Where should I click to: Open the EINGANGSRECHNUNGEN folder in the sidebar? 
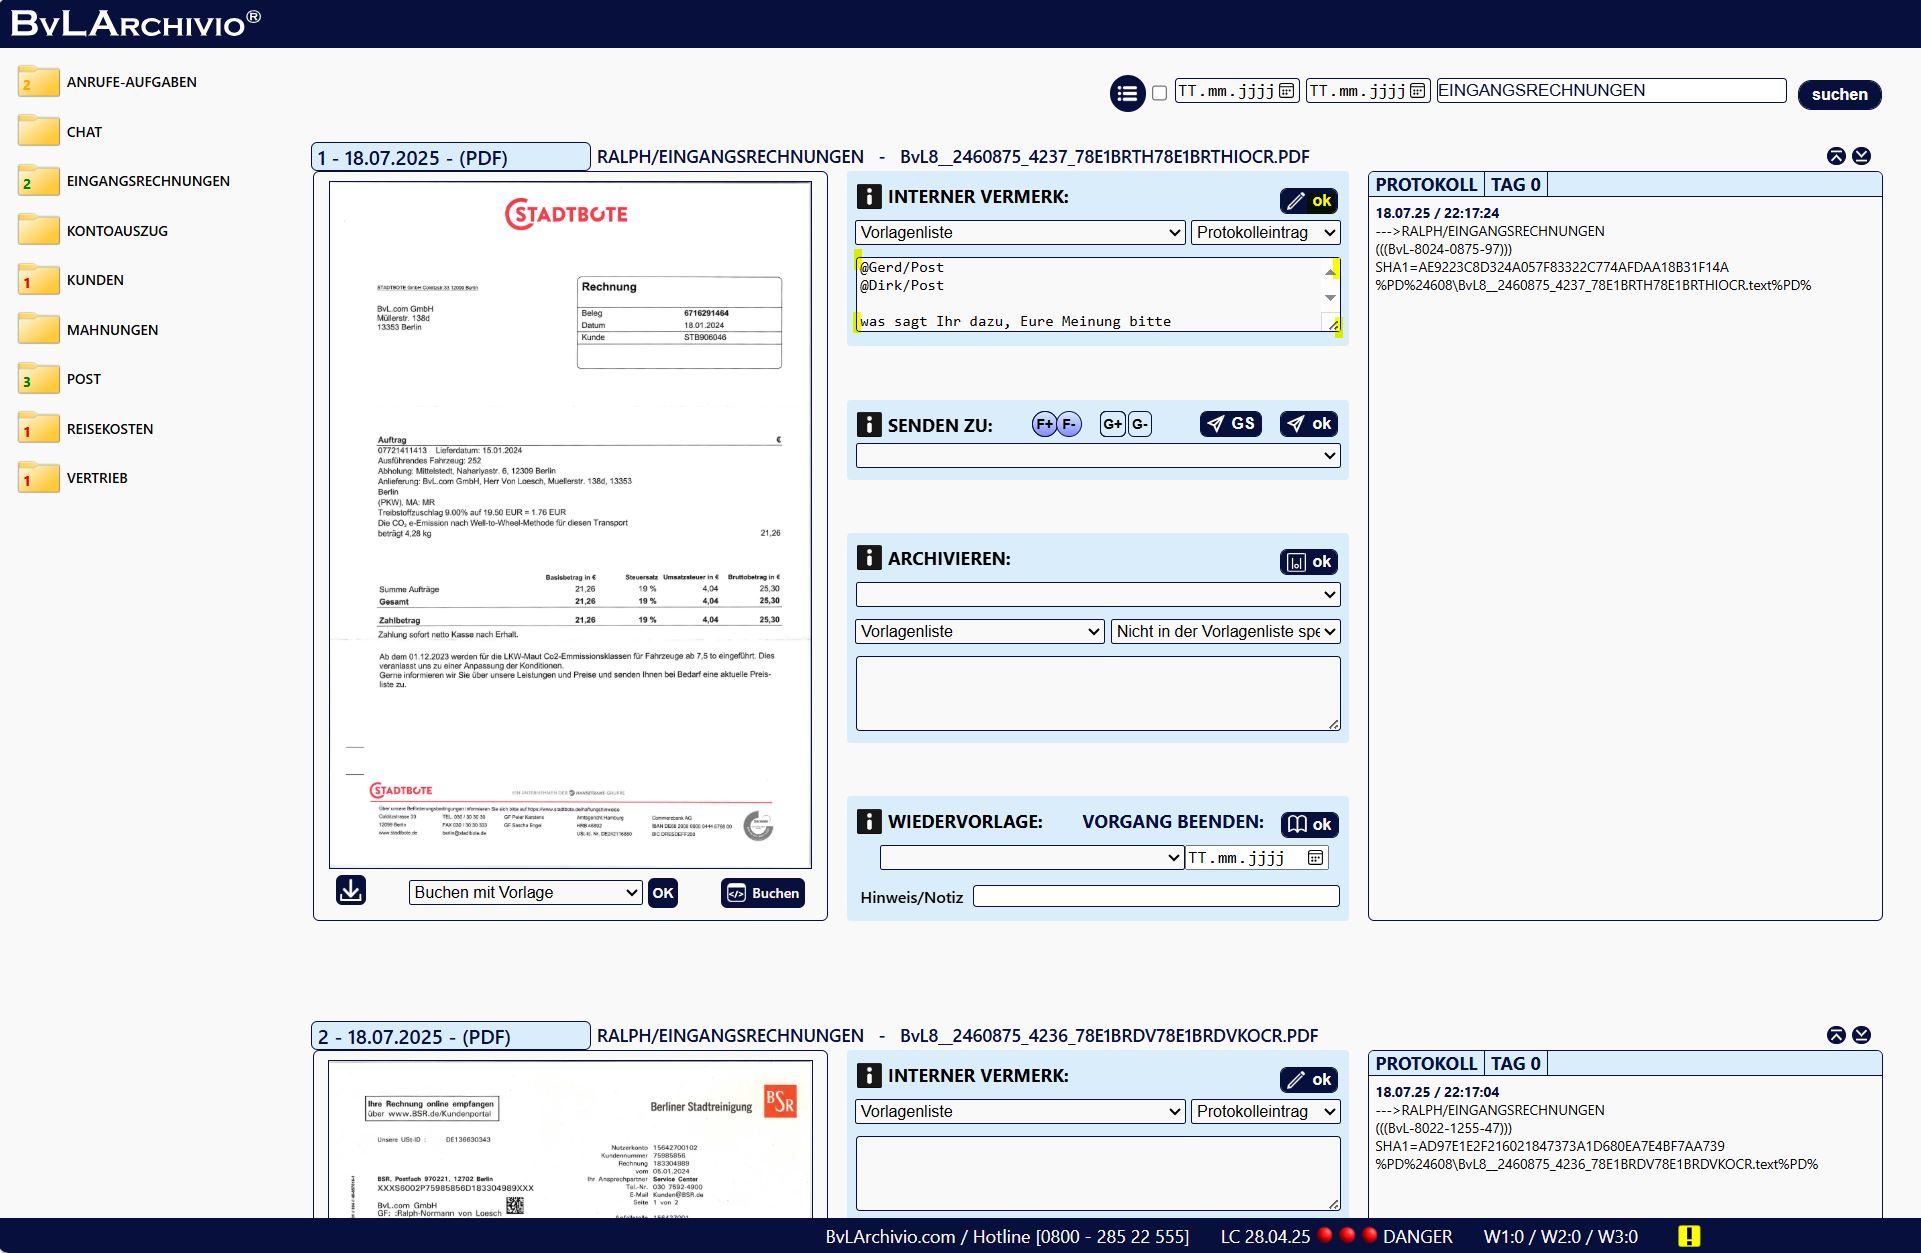tap(147, 181)
